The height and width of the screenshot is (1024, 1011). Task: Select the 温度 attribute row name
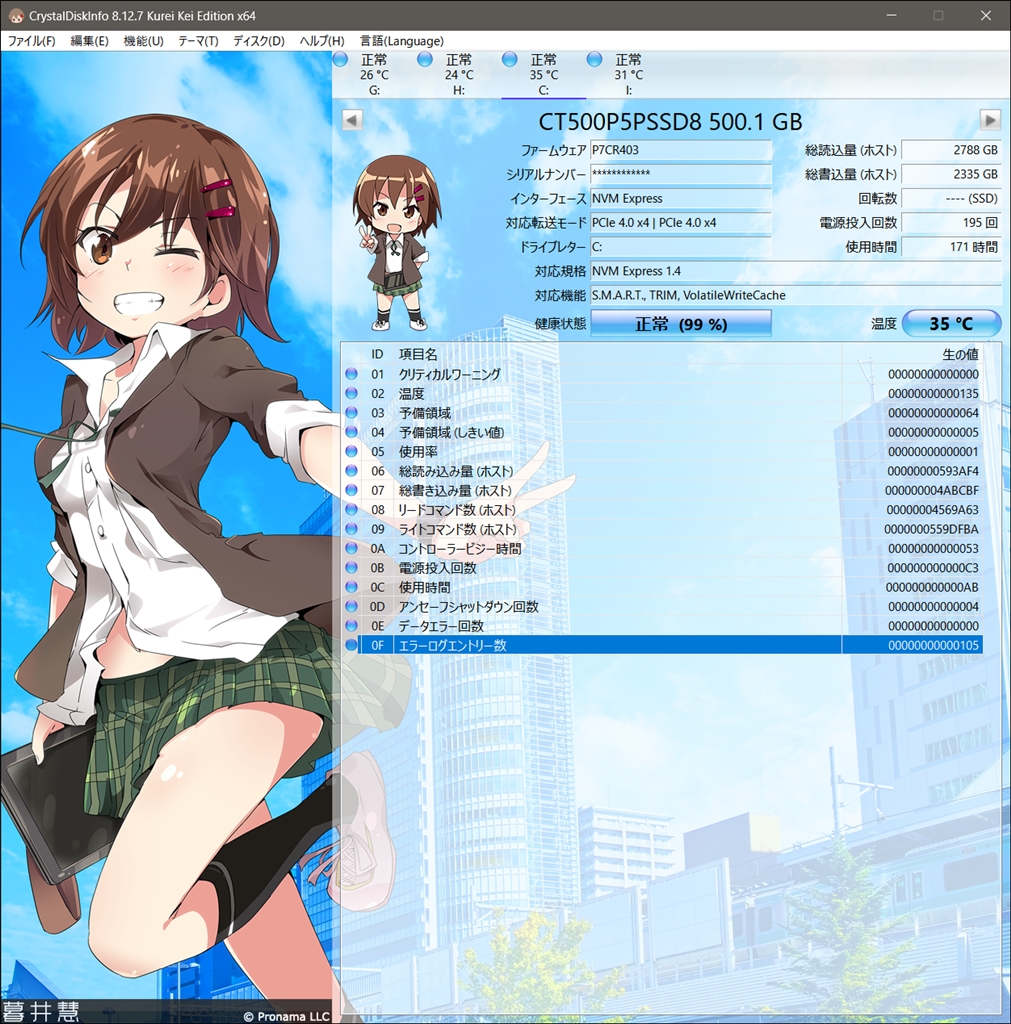[x=411, y=393]
